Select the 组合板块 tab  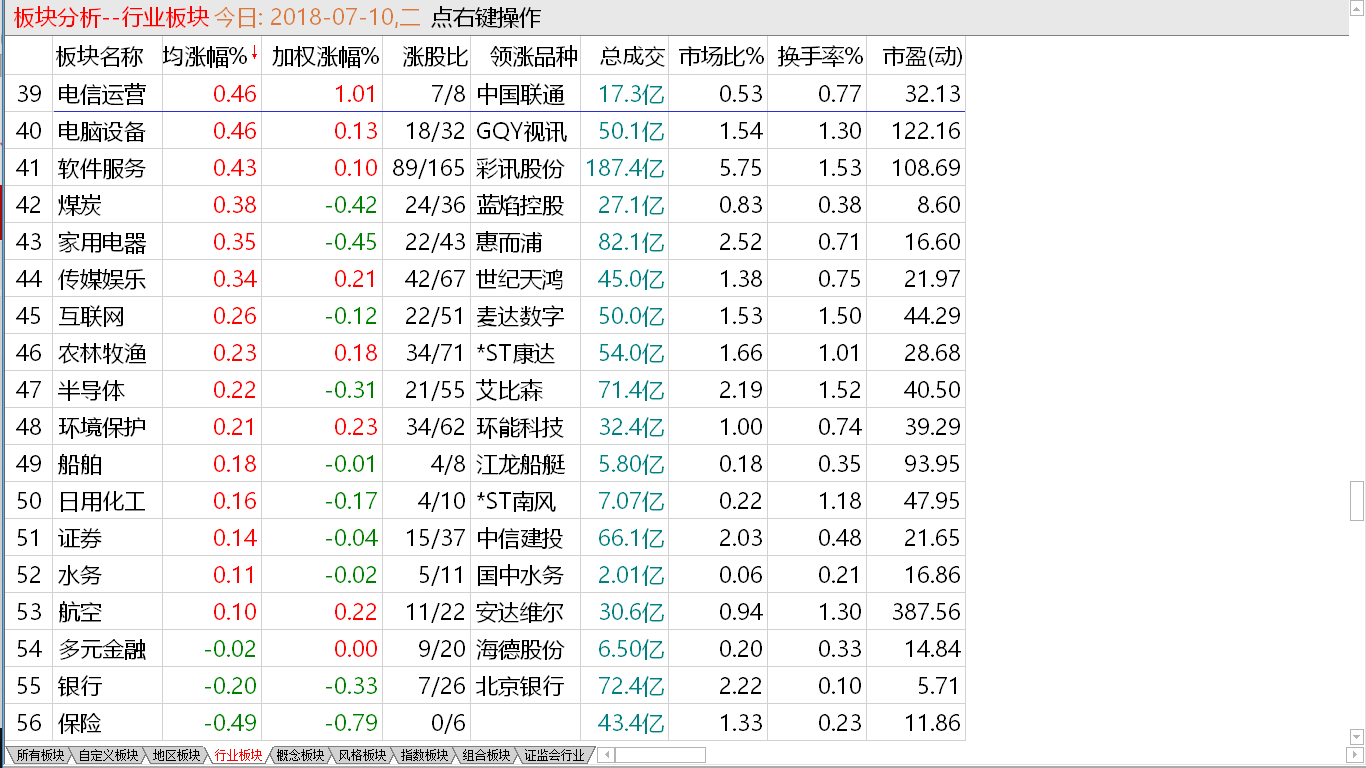click(486, 755)
